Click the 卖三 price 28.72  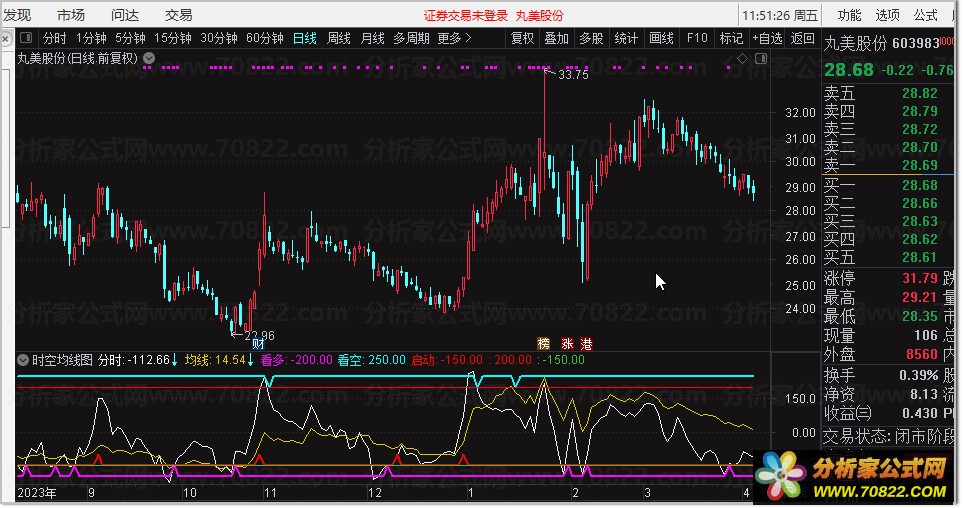tap(919, 129)
